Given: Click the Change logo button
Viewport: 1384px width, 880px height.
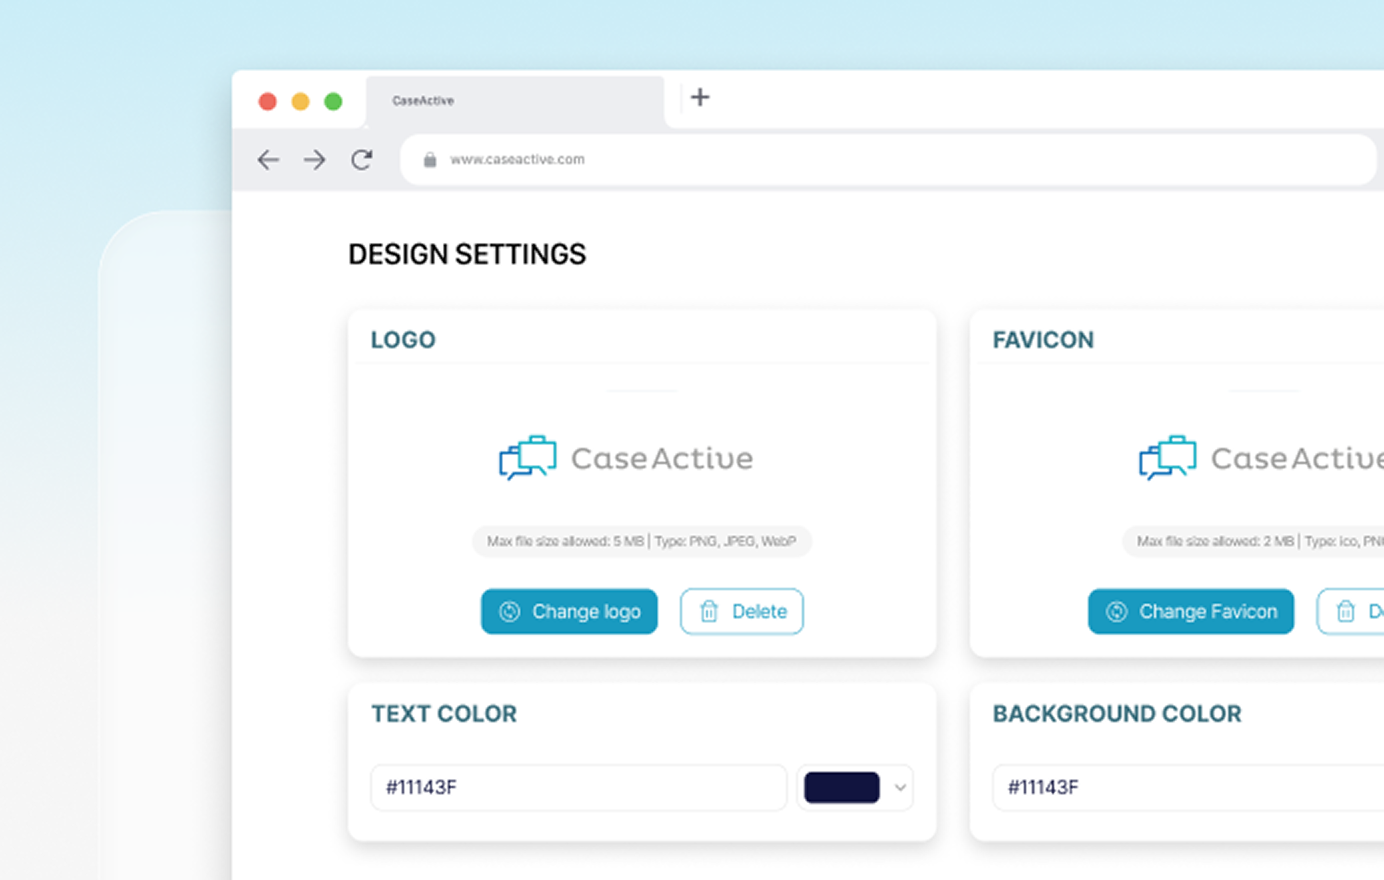Looking at the screenshot, I should pos(569,611).
